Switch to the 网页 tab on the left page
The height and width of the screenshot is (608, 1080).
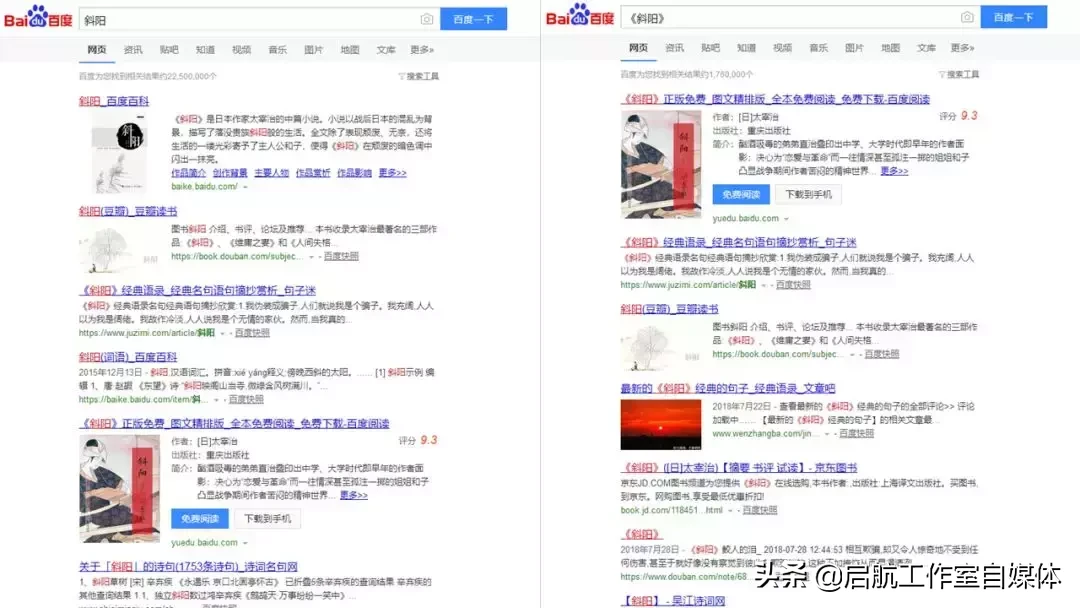[96, 47]
